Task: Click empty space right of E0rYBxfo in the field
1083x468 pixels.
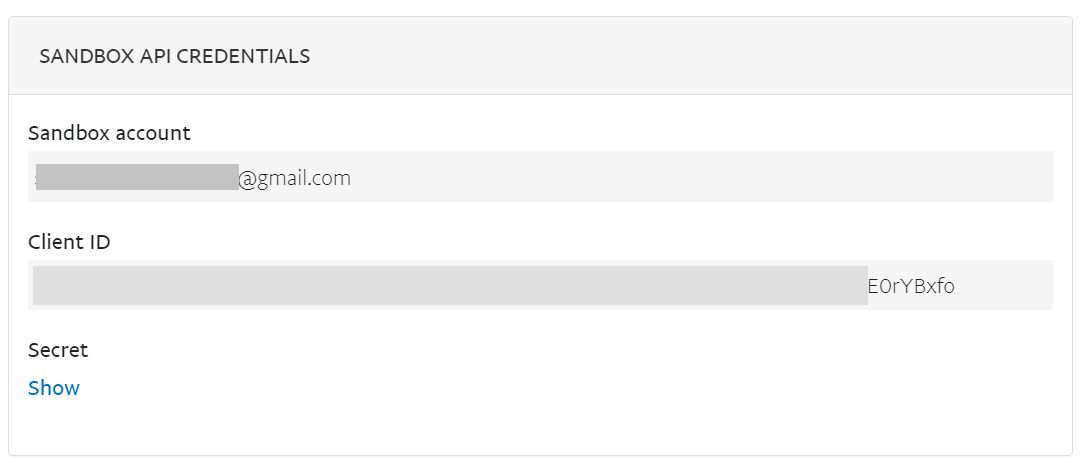Action: (x=1004, y=285)
